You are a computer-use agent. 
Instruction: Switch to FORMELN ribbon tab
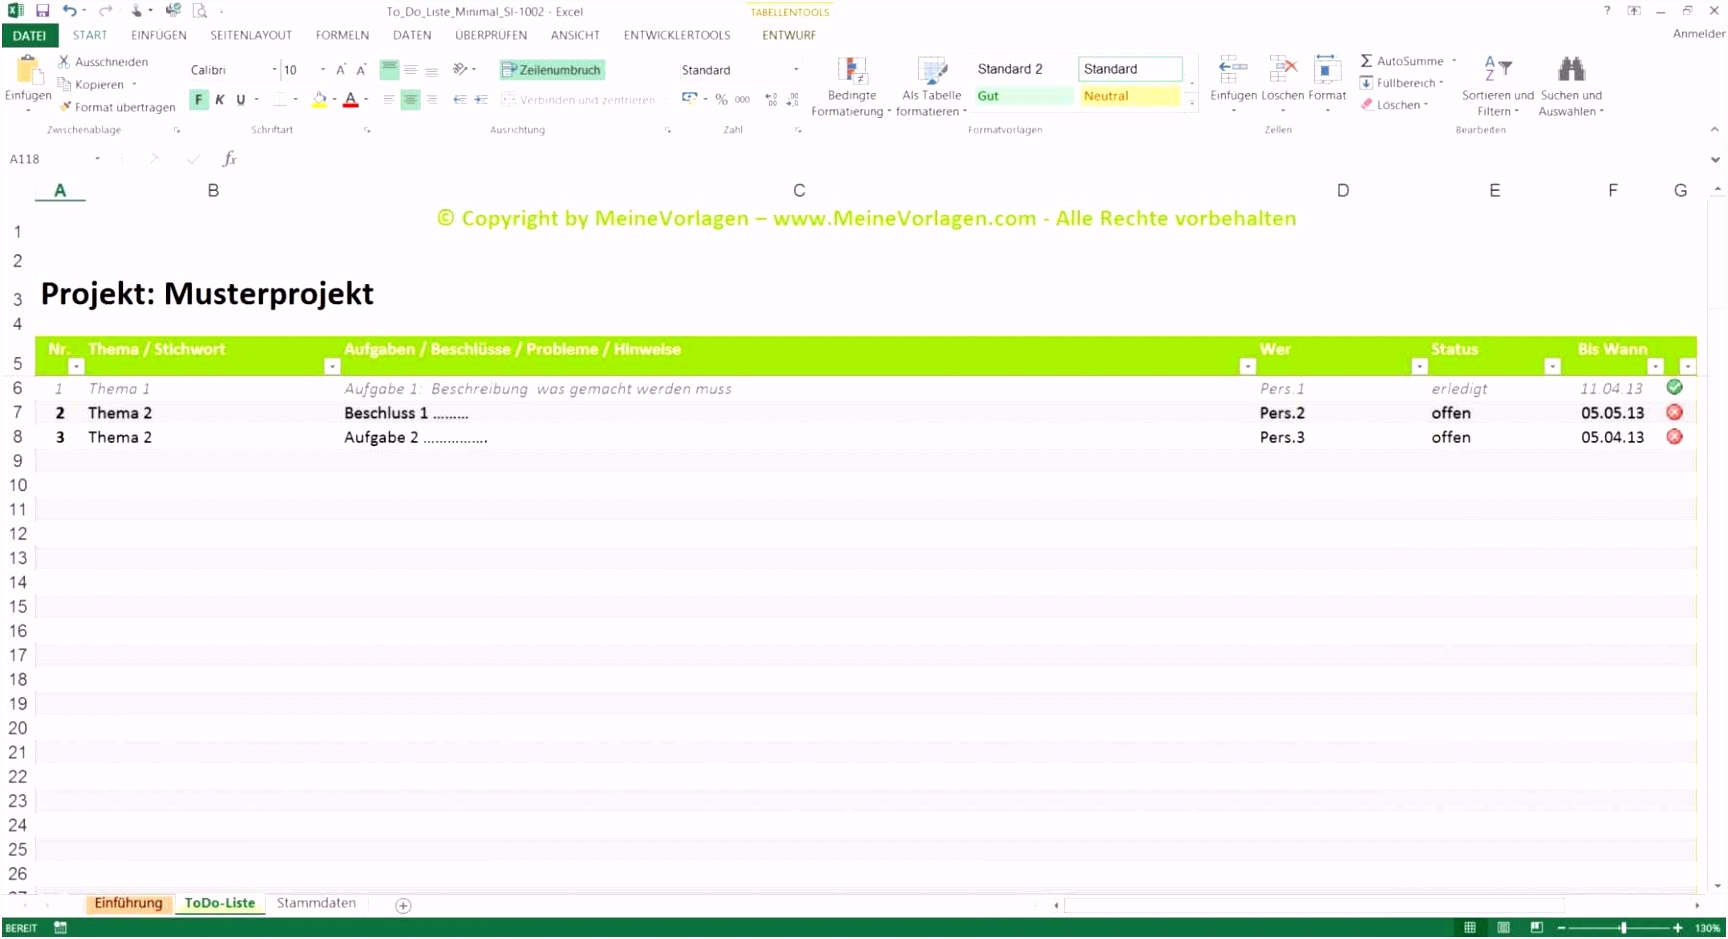342,35
